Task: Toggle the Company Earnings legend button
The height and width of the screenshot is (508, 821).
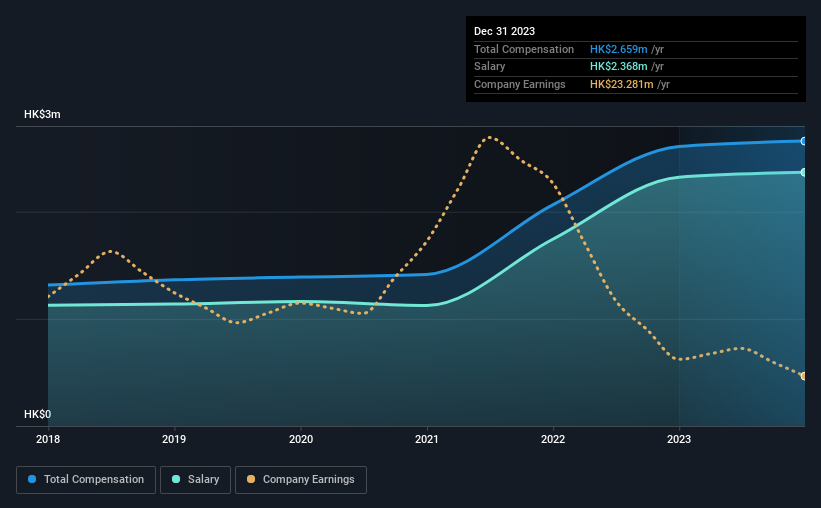Action: 301,480
